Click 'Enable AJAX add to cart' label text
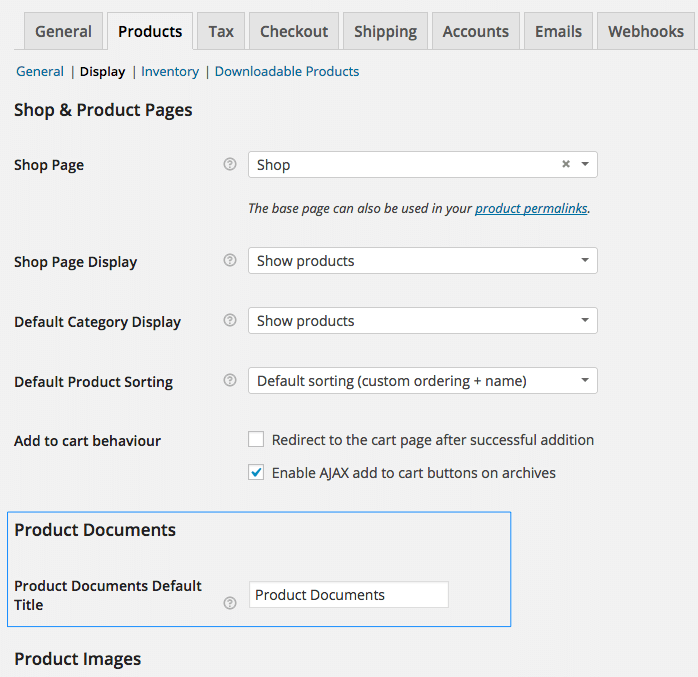 click(x=414, y=473)
